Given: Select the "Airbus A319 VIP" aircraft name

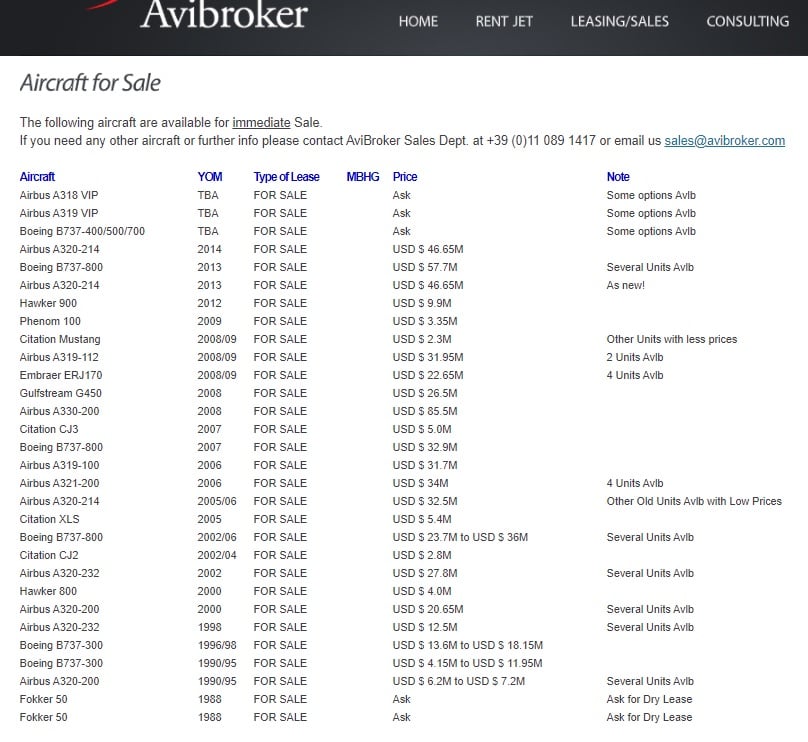Looking at the screenshot, I should [x=59, y=213].
